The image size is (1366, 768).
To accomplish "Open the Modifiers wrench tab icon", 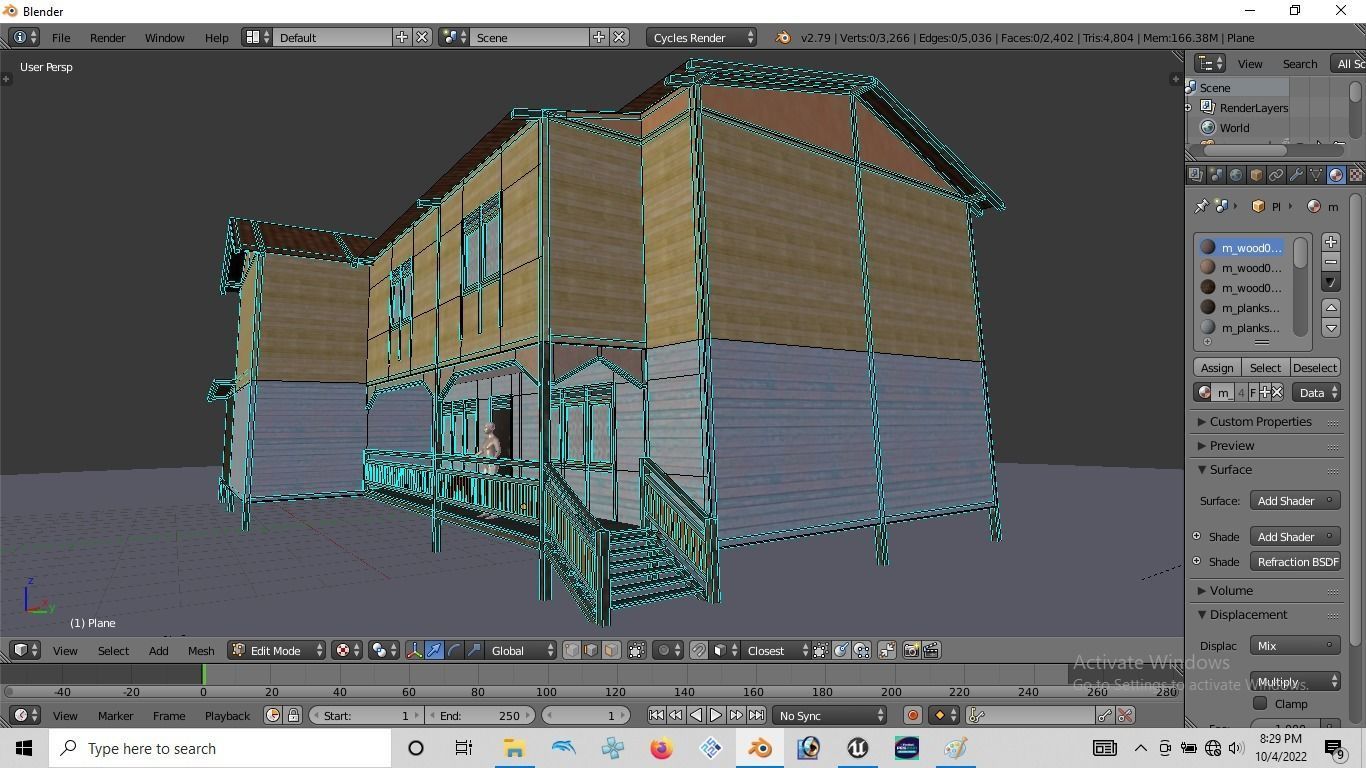I will pos(1296,175).
